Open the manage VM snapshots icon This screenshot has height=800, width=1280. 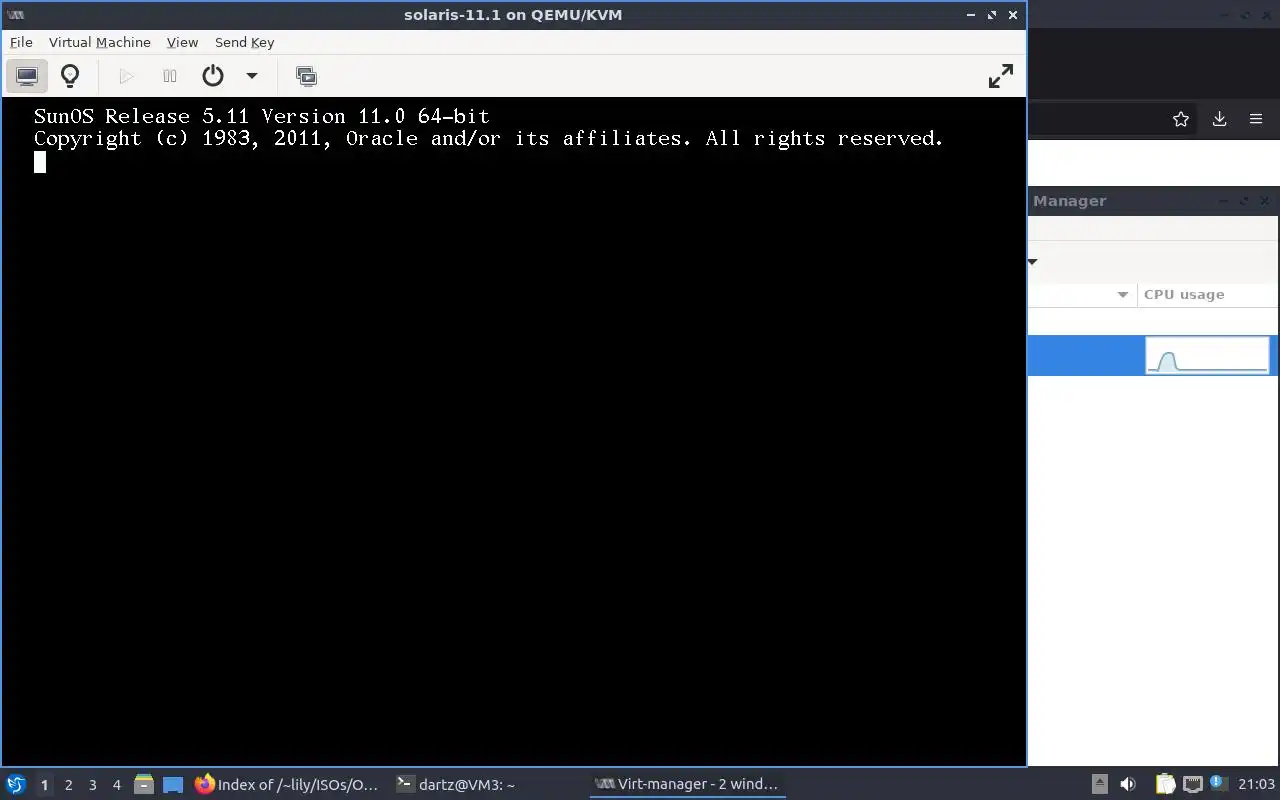click(x=306, y=76)
